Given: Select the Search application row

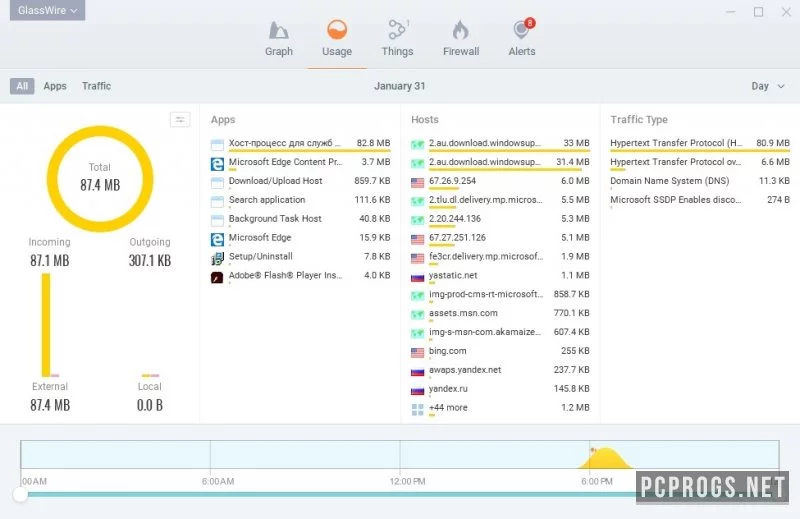Looking at the screenshot, I should (x=301, y=200).
